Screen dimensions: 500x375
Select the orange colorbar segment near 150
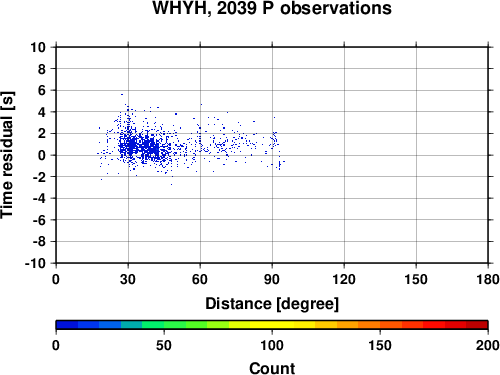[x=380, y=325]
